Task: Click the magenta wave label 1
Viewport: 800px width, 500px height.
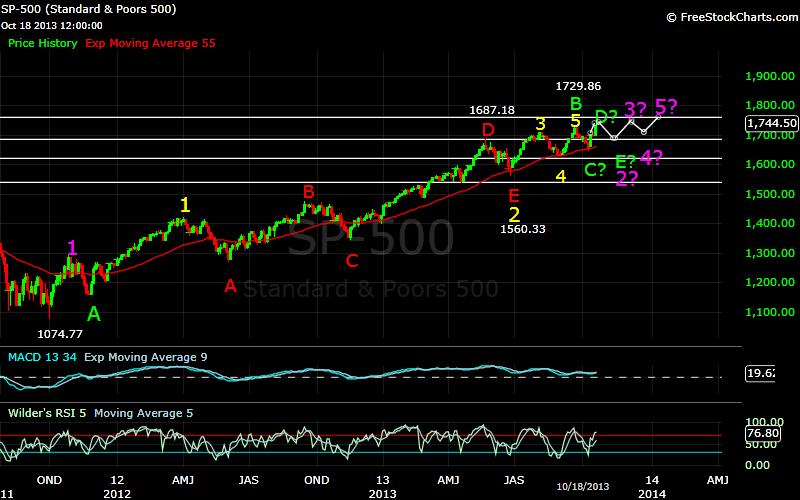Action: [72, 248]
